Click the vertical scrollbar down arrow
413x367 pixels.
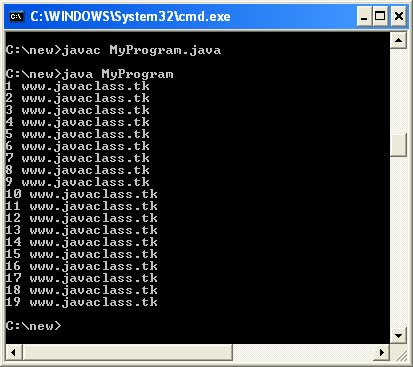[x=399, y=335]
